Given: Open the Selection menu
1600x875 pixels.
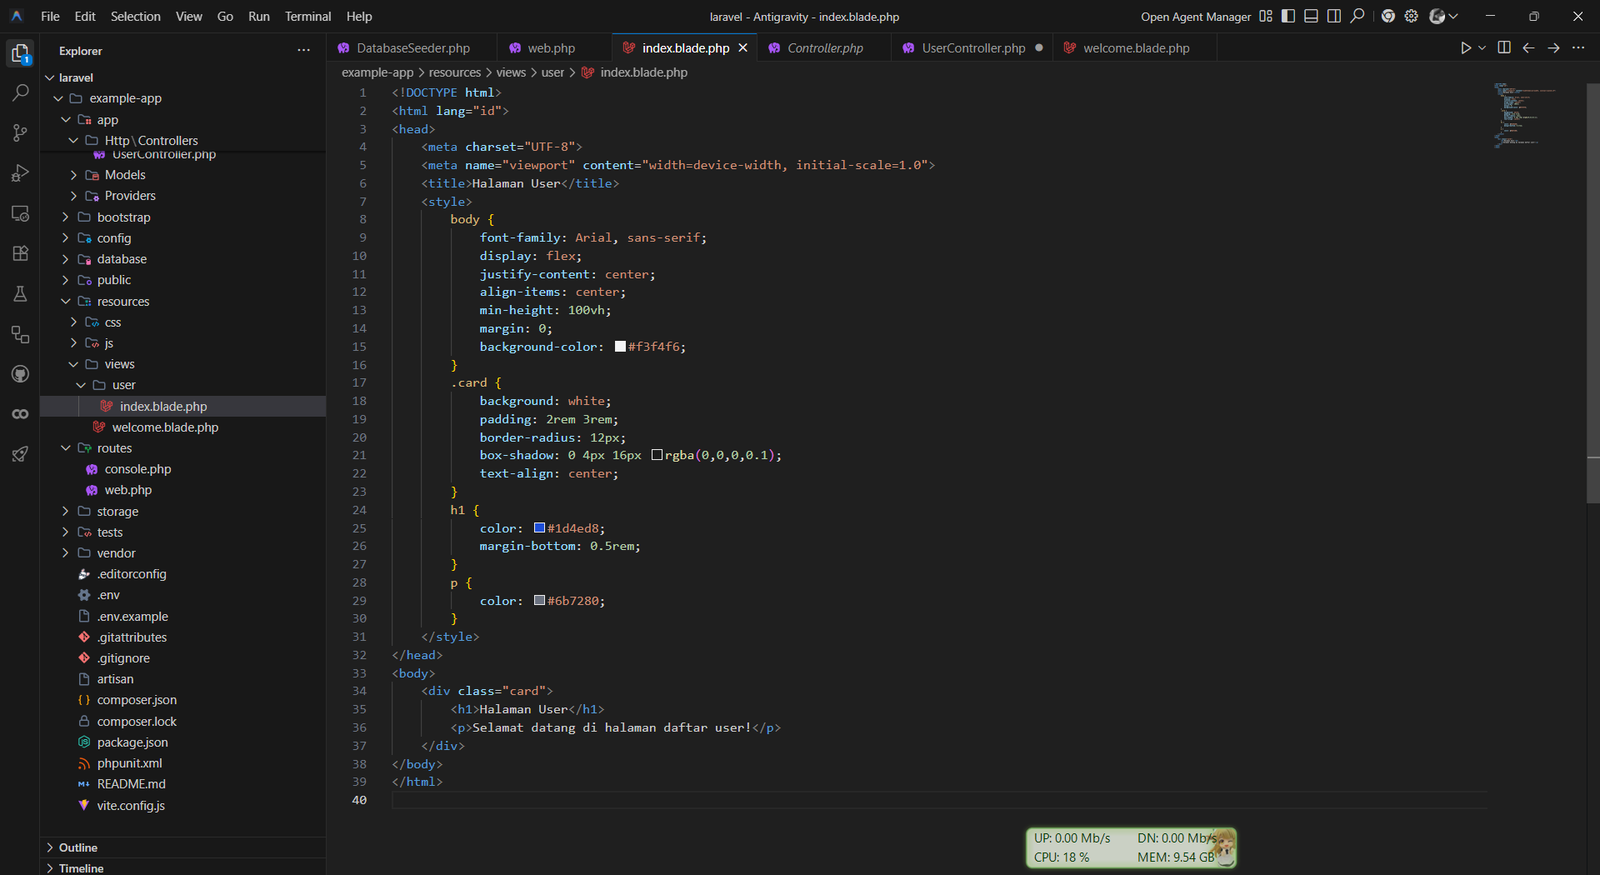Looking at the screenshot, I should point(135,16).
